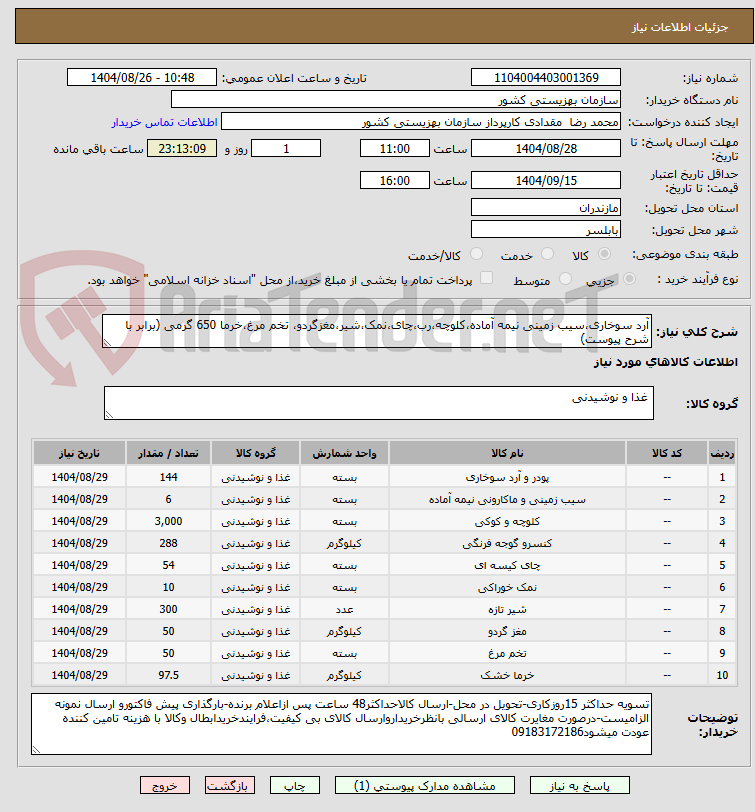The height and width of the screenshot is (812, 755).
Task: Click item سیب زمینی و ماکارونی نیمه آماده
Action: 507,500
